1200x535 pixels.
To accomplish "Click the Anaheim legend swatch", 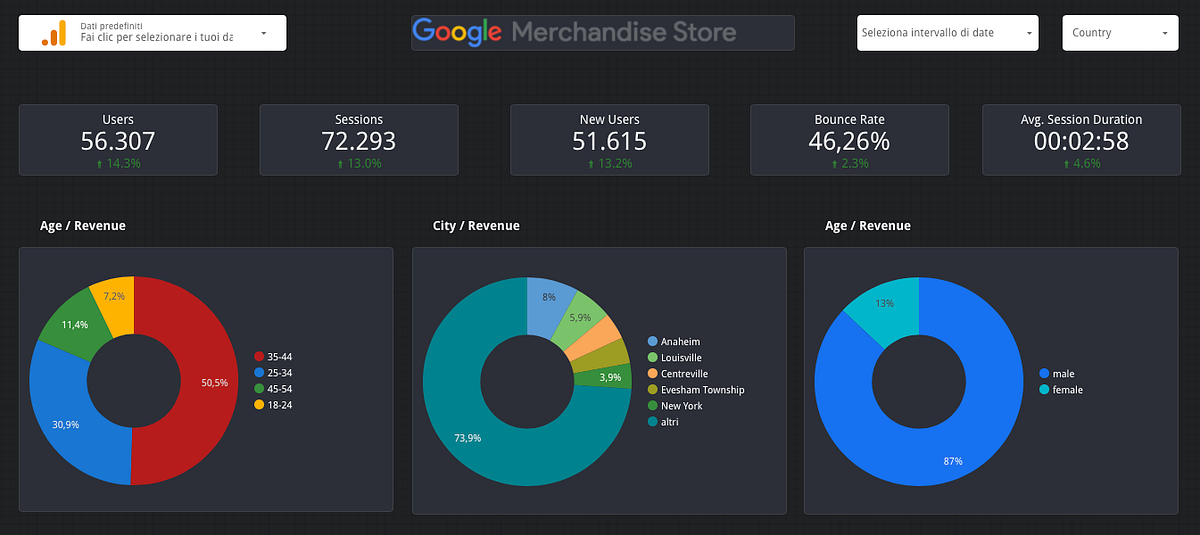I will click(x=653, y=342).
